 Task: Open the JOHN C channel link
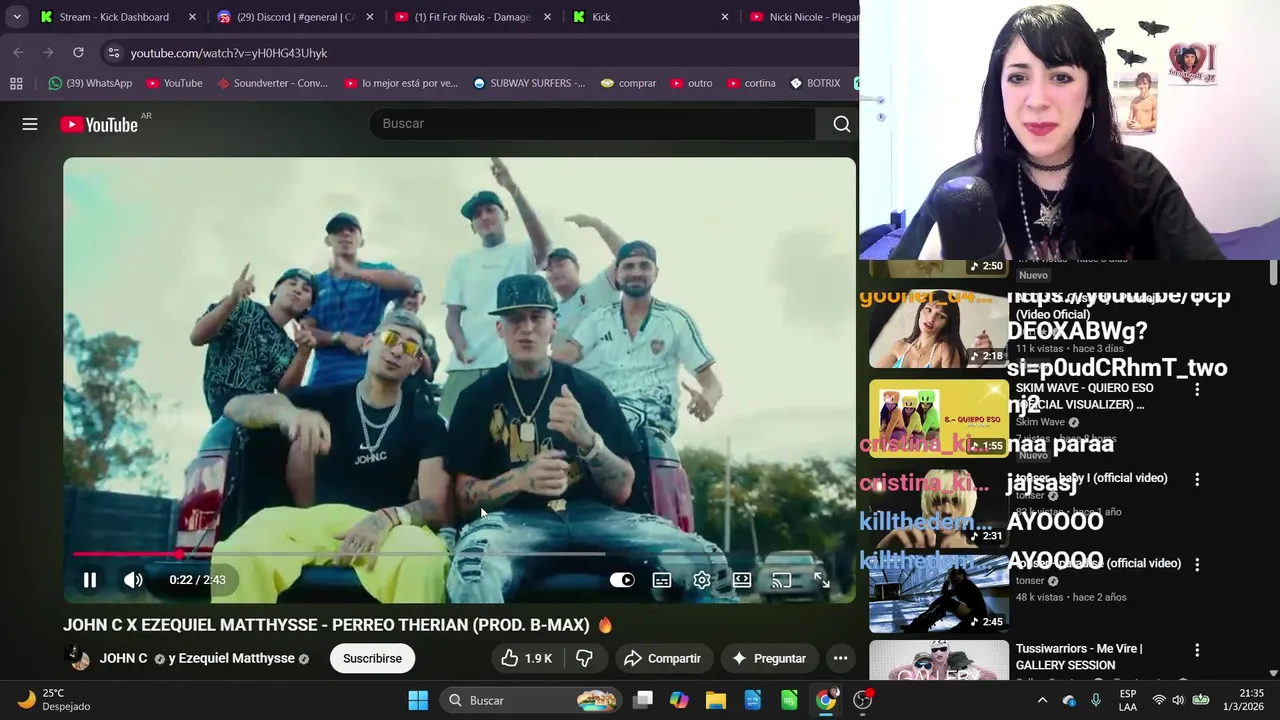point(123,658)
